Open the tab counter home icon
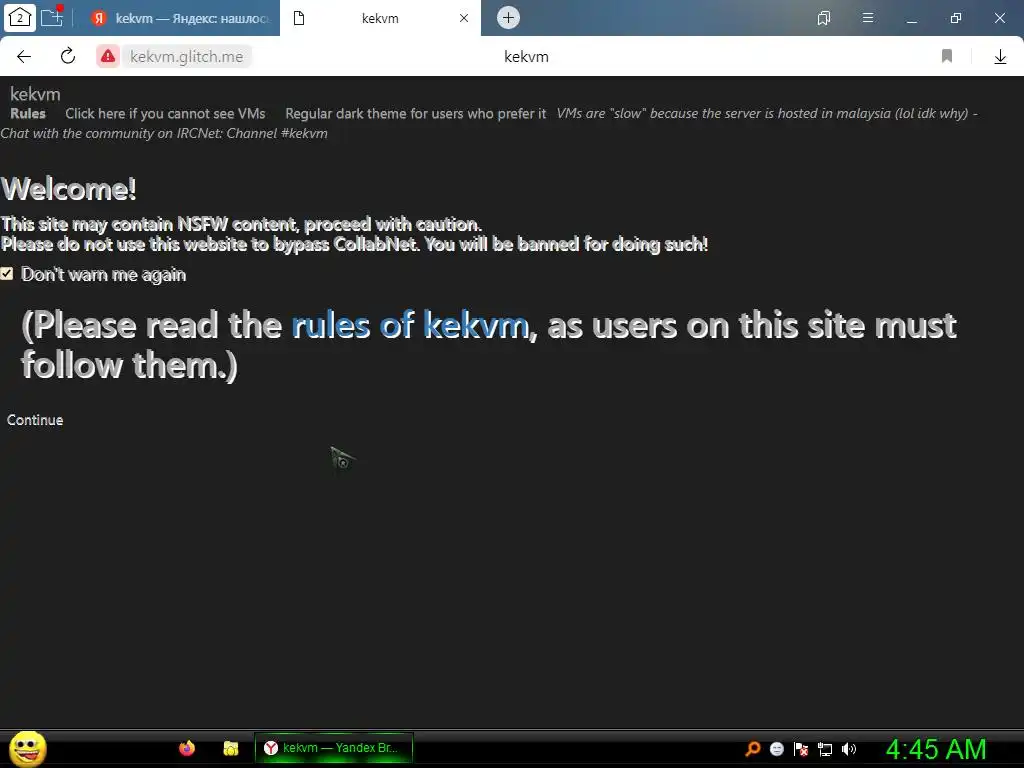1024x768 pixels. 20,18
